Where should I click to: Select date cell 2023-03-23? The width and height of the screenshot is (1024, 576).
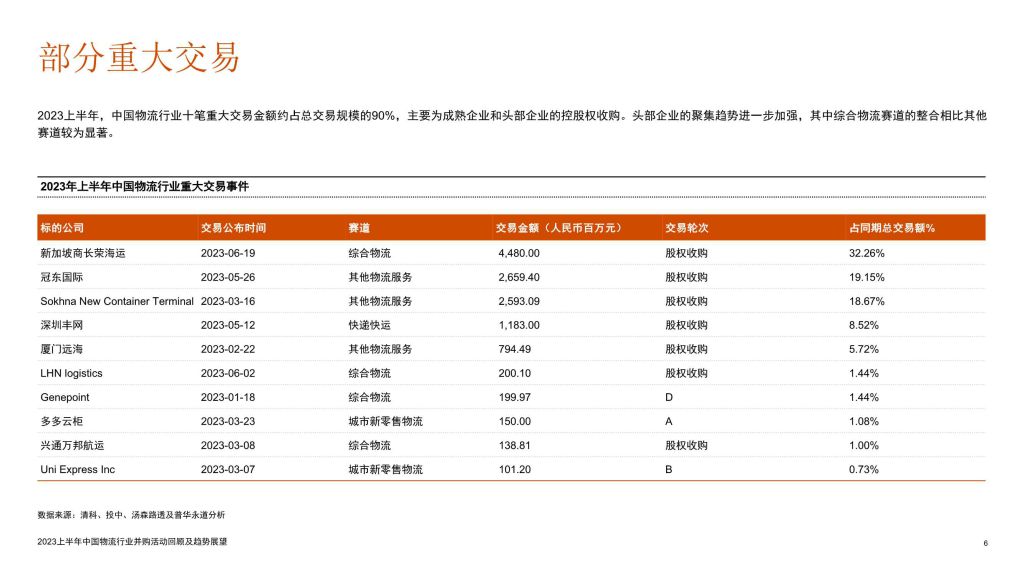[228, 421]
